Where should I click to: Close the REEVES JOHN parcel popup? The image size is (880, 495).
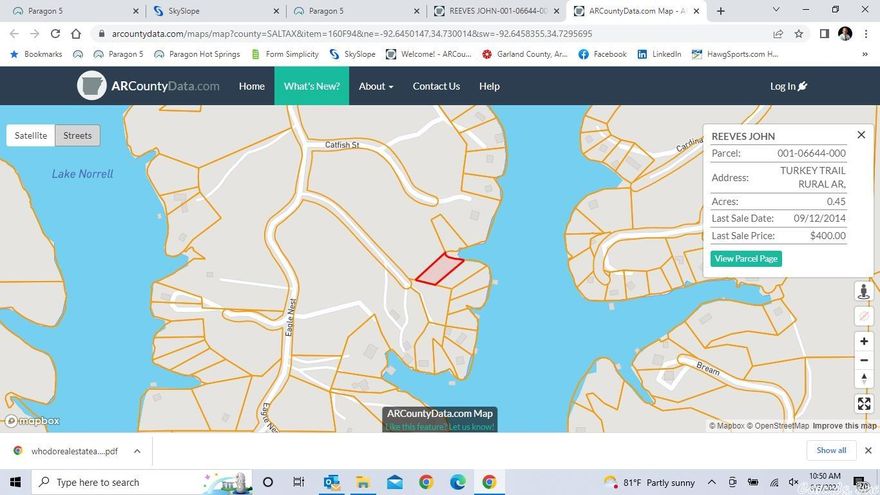click(x=861, y=135)
